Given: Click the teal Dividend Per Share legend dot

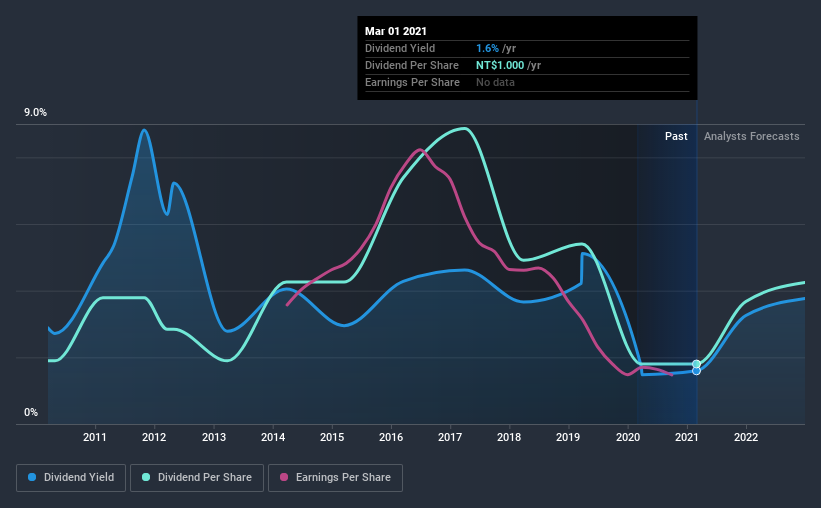Looking at the screenshot, I should [146, 477].
